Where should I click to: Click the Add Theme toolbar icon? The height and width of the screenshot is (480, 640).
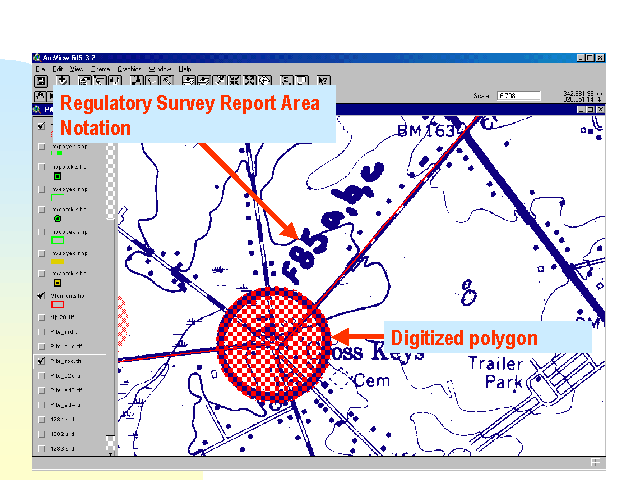click(x=65, y=80)
